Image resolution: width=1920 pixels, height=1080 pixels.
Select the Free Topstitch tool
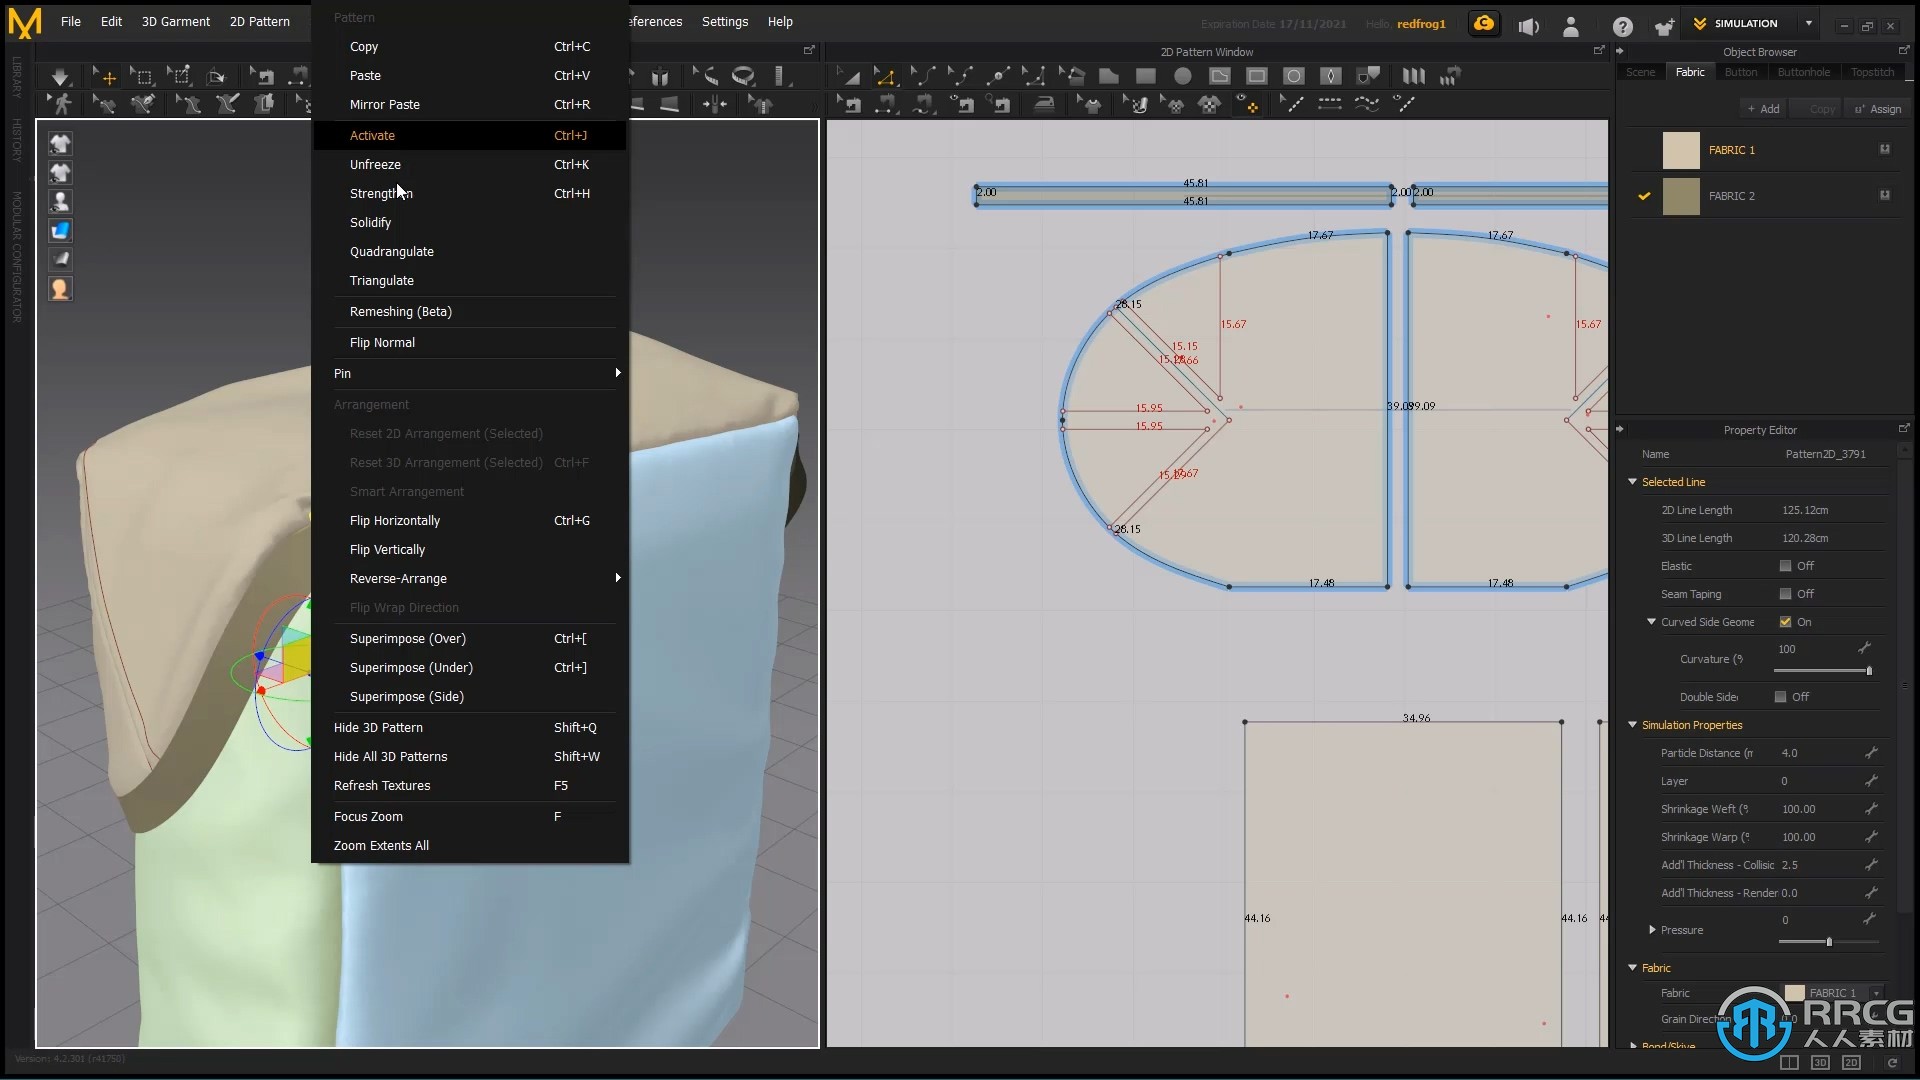1366,103
